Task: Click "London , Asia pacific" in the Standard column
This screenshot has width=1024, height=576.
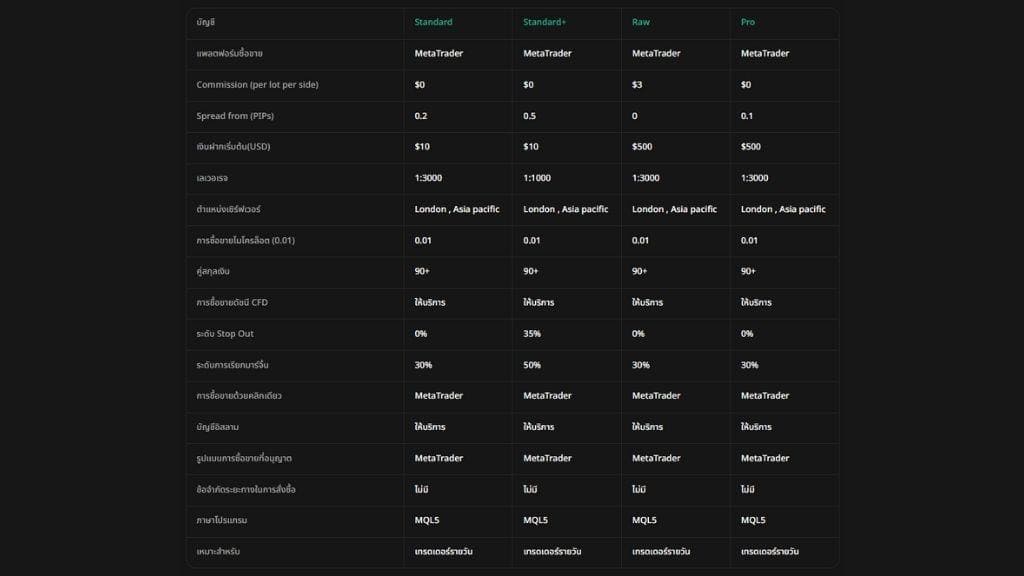Action: 457,209
